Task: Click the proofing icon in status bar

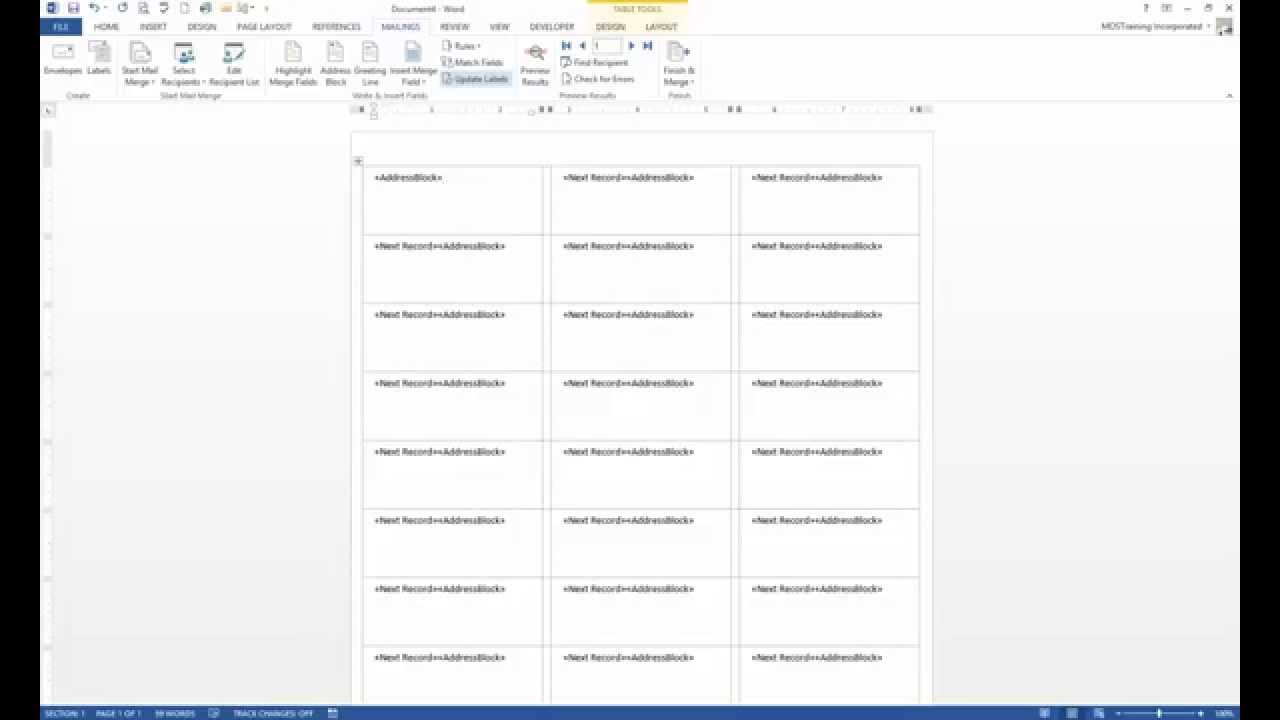Action: (214, 713)
